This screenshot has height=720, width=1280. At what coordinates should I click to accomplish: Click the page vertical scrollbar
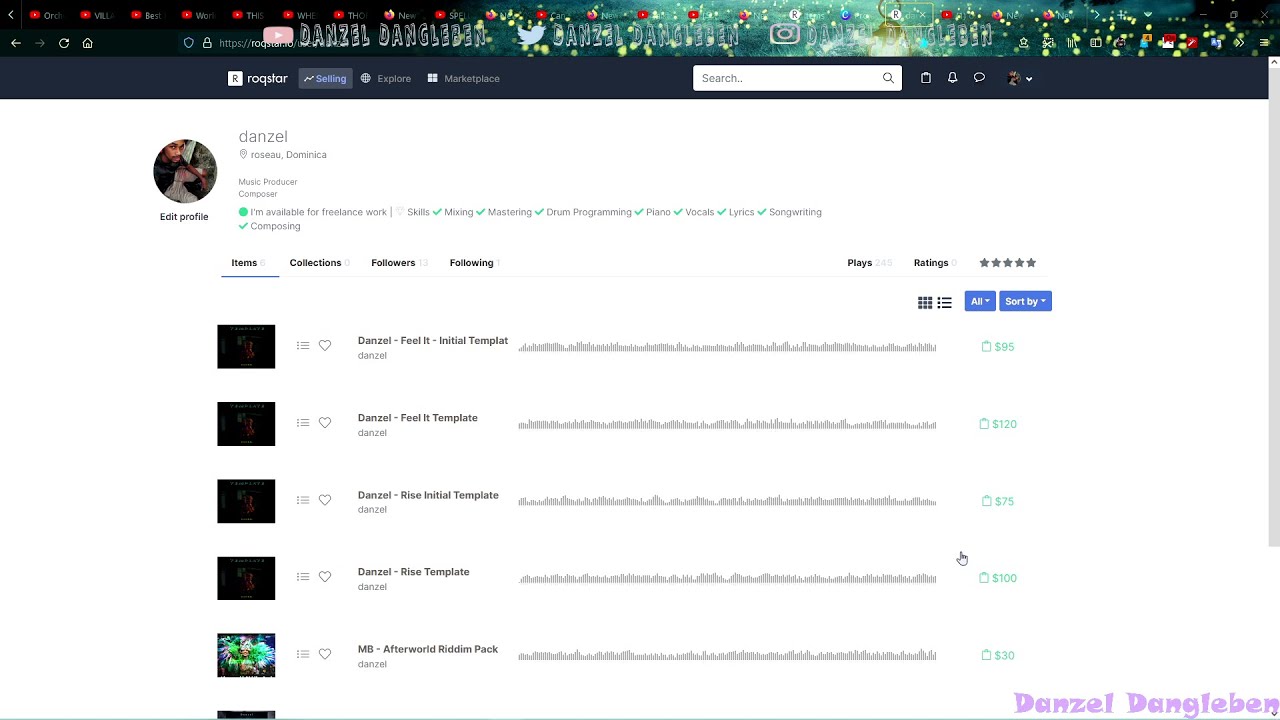tap(1274, 305)
